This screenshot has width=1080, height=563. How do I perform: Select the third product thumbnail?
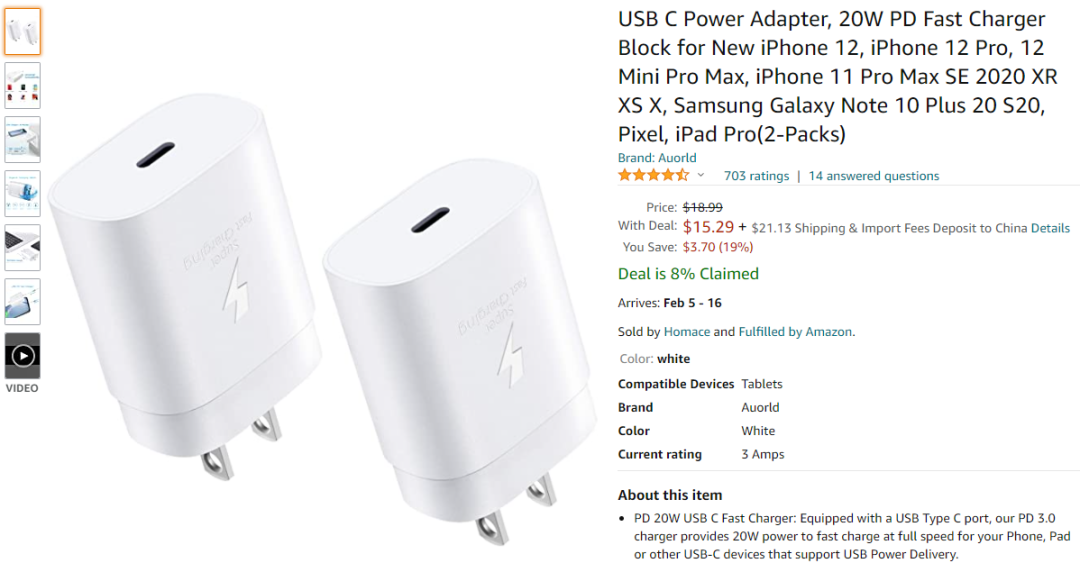23,139
